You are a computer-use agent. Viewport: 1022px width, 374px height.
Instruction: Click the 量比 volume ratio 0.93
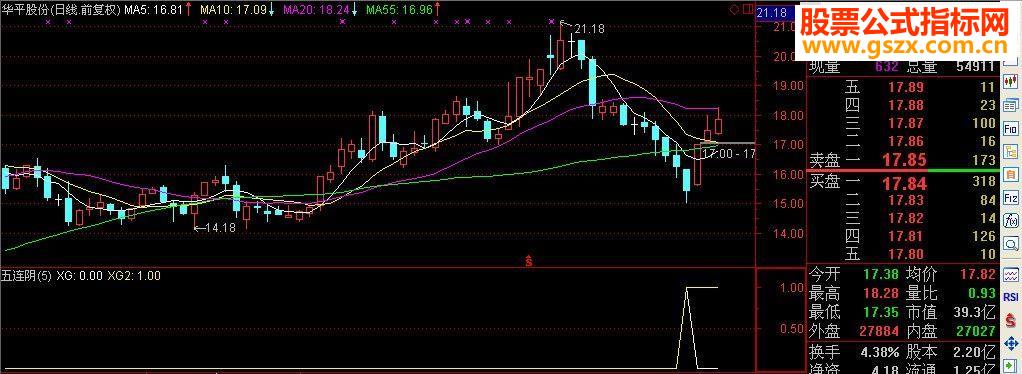click(x=981, y=294)
